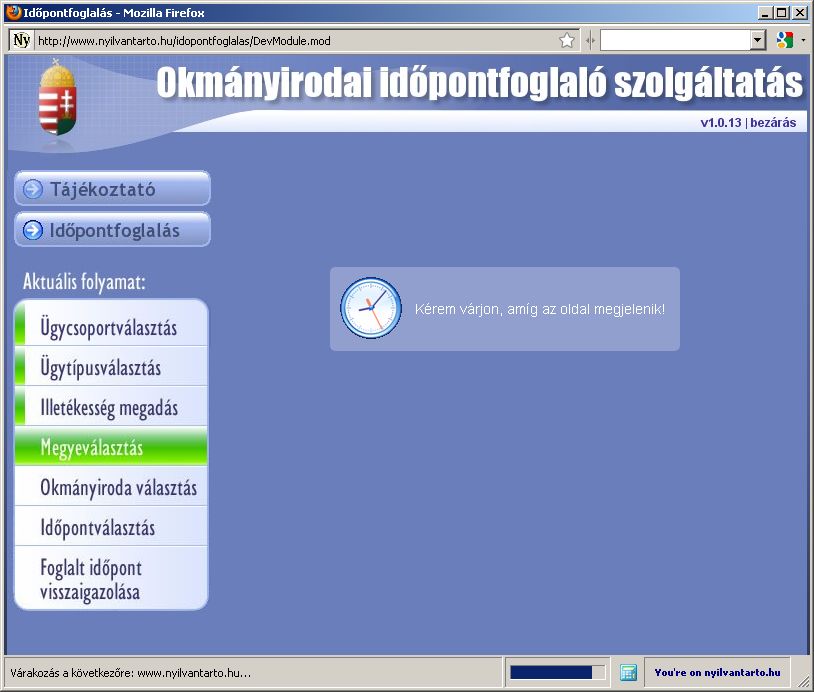The image size is (814, 692).
Task: Click the clock icon in the loading box
Action: click(x=369, y=307)
